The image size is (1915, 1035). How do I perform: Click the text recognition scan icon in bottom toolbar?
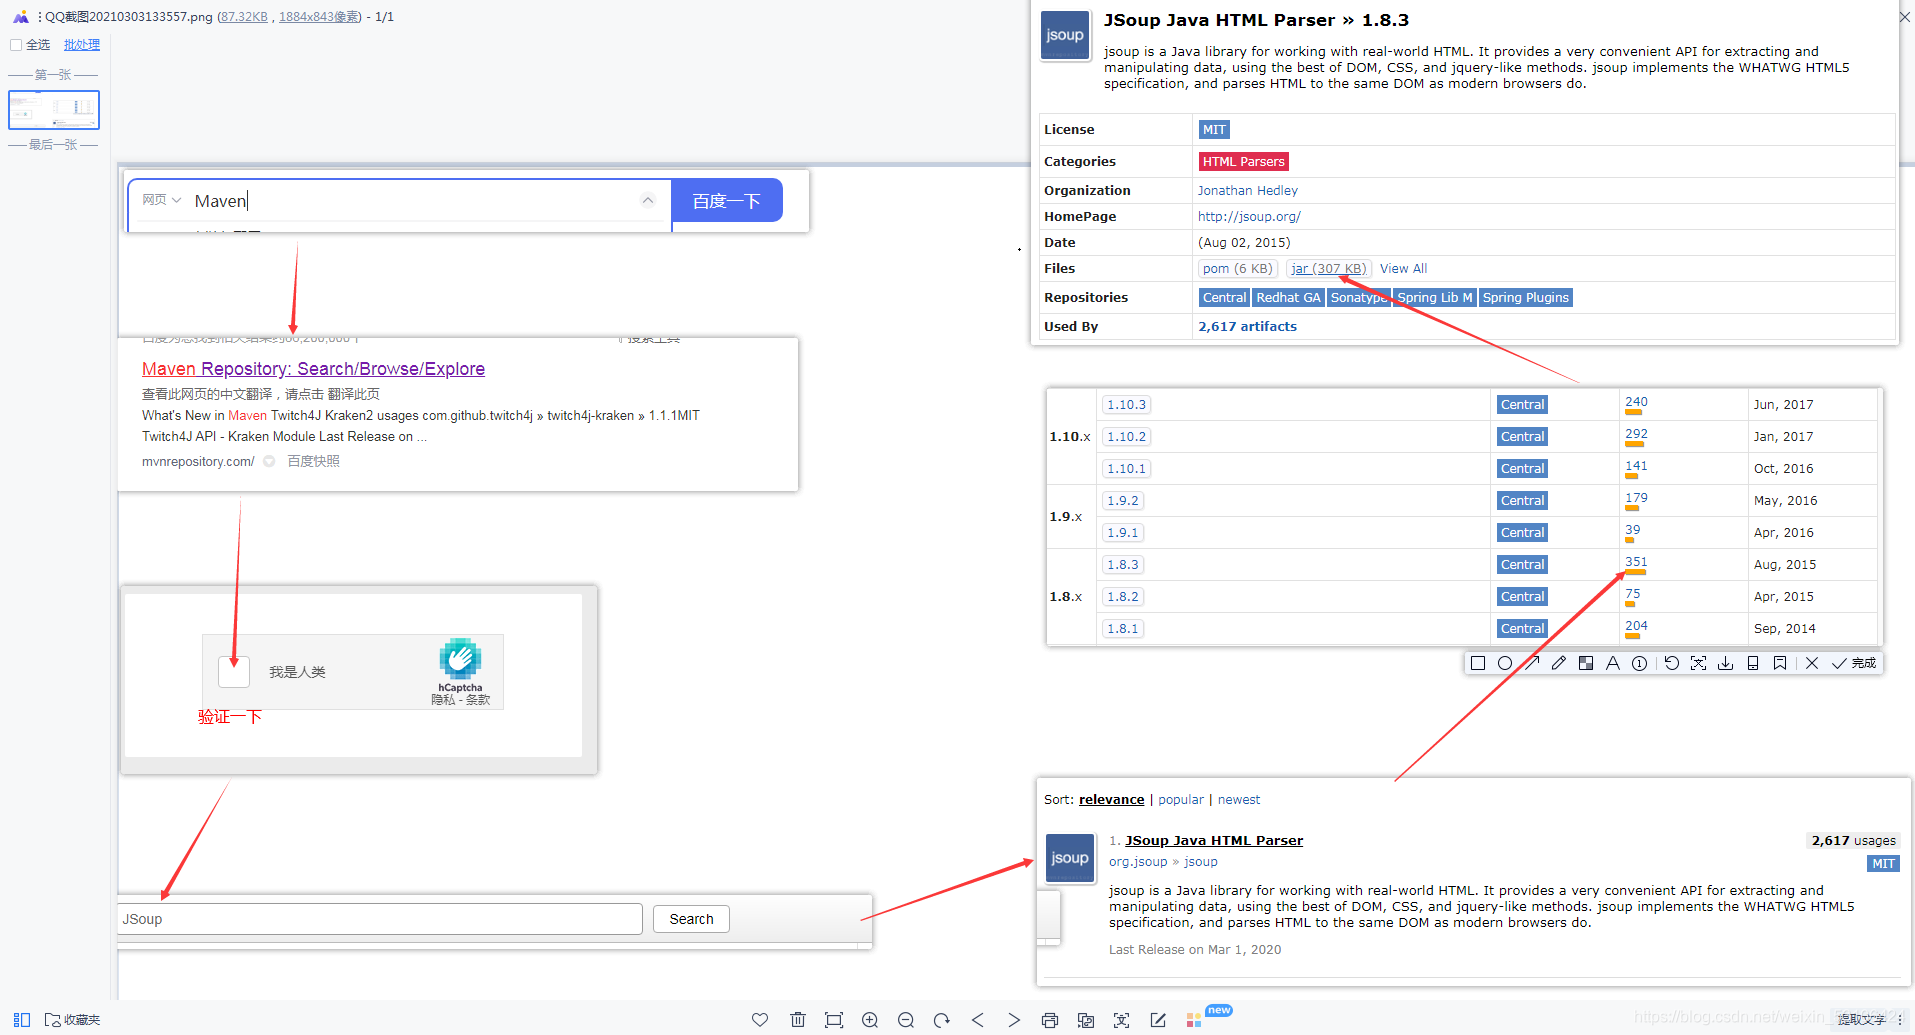click(1122, 1020)
